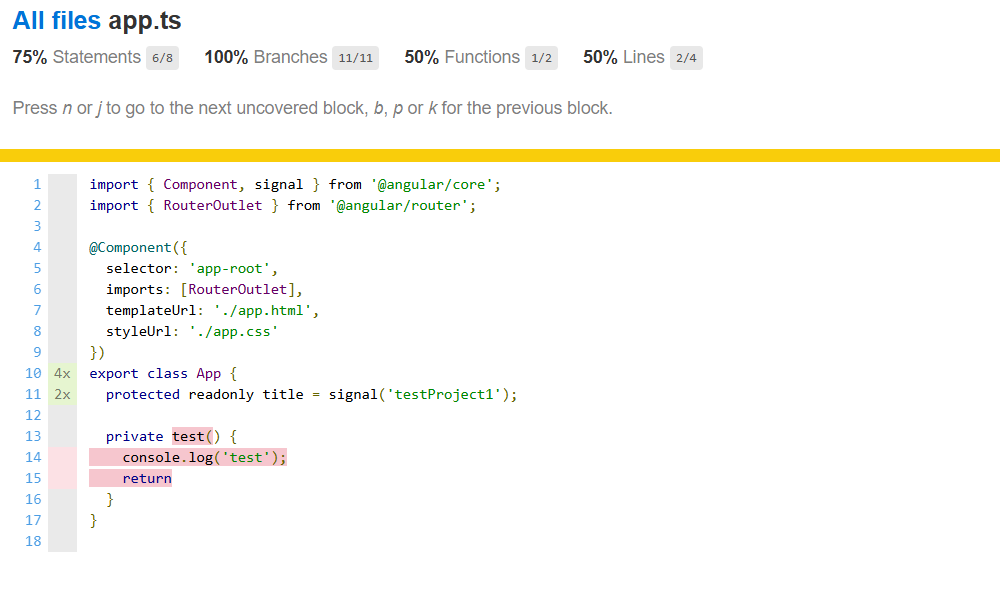Select line number 1 in the gutter

point(37,184)
